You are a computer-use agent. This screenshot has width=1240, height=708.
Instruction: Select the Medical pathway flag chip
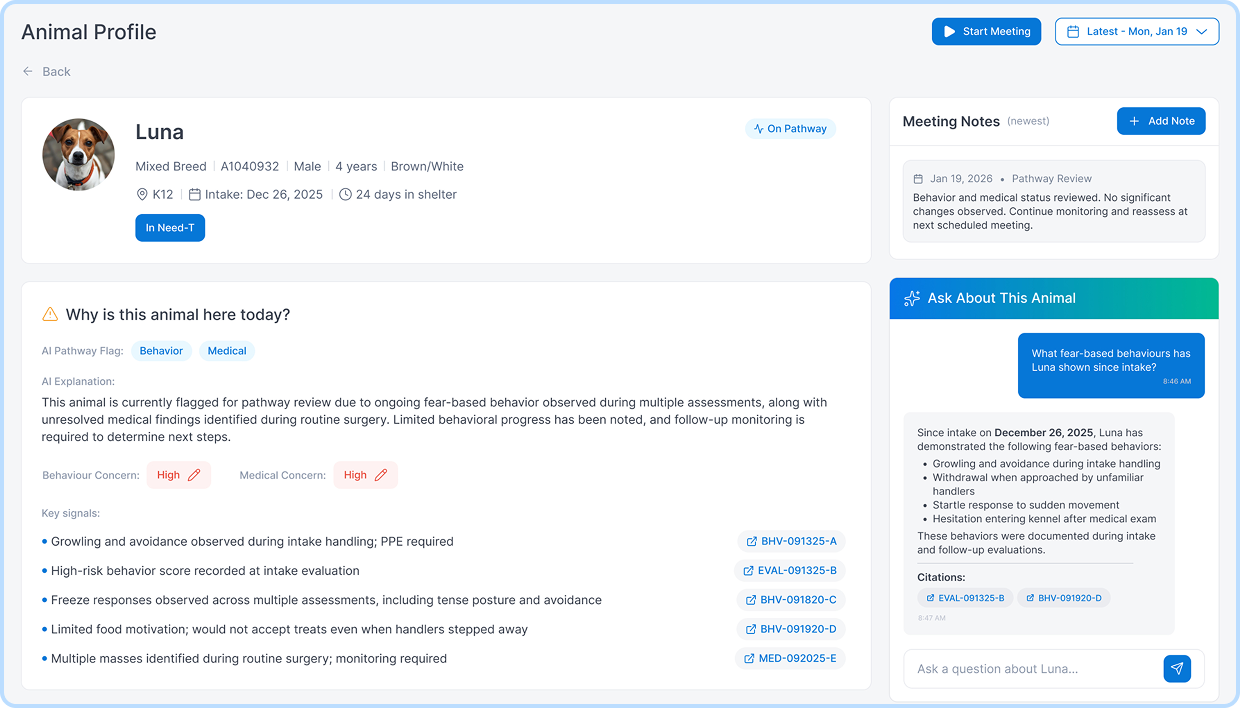pyautogui.click(x=227, y=351)
